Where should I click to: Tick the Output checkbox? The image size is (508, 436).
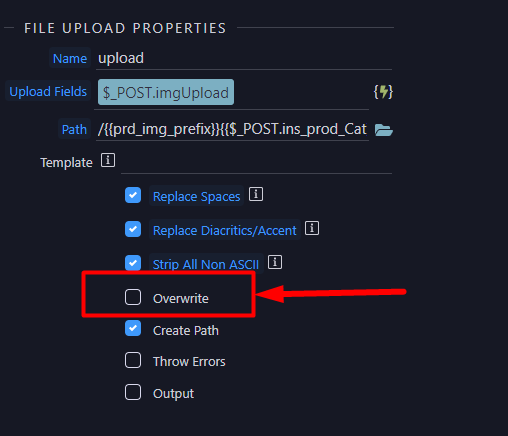pyautogui.click(x=133, y=392)
